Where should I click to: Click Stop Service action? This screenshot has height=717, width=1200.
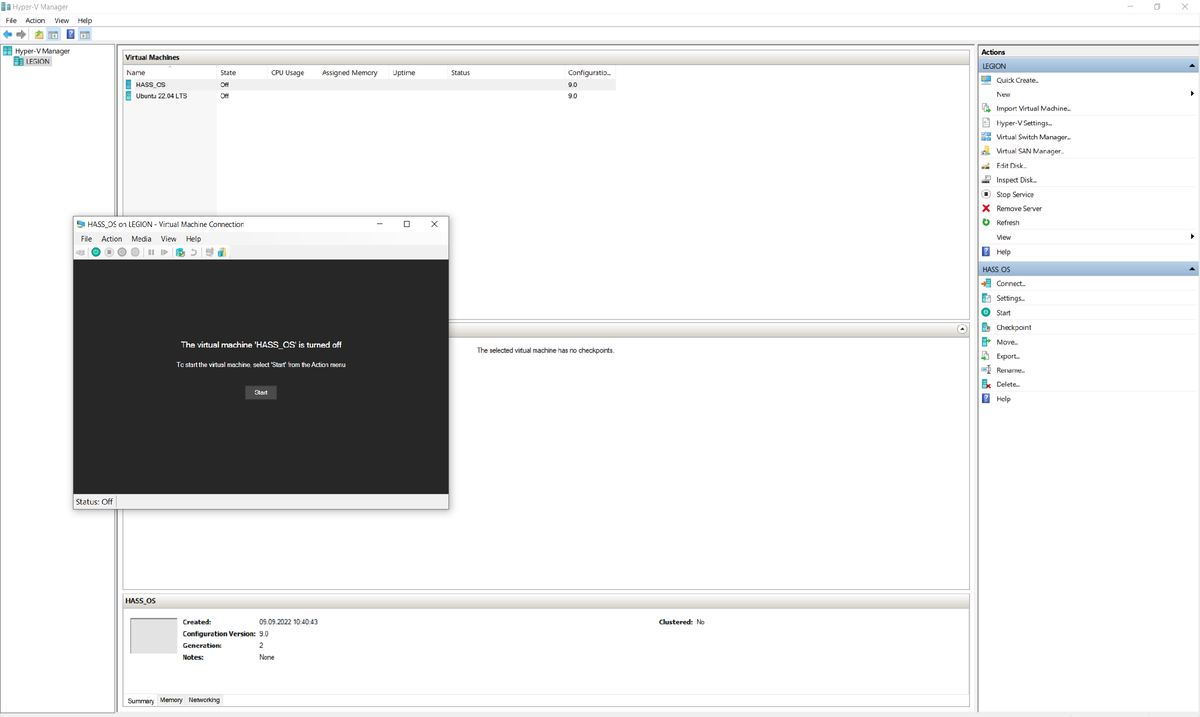(1015, 194)
